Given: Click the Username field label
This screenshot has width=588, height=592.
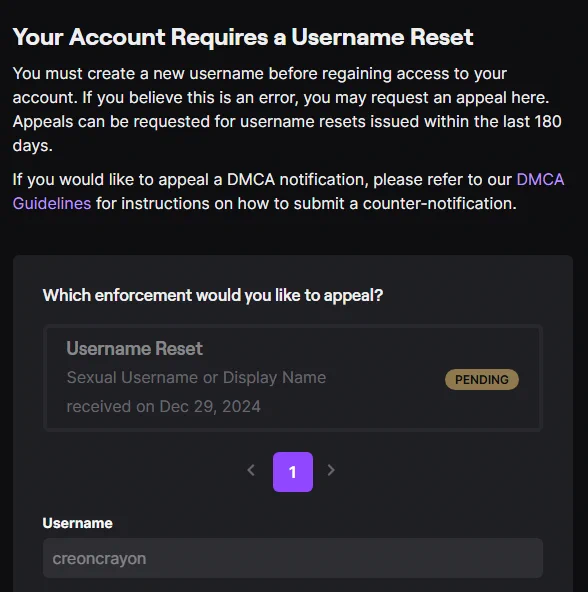Looking at the screenshot, I should coord(77,523).
